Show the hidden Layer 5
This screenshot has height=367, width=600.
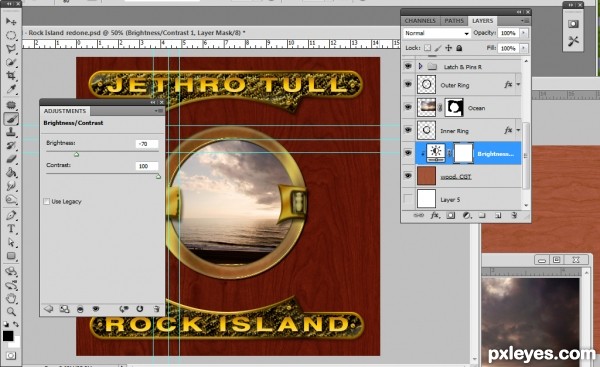pyautogui.click(x=408, y=199)
